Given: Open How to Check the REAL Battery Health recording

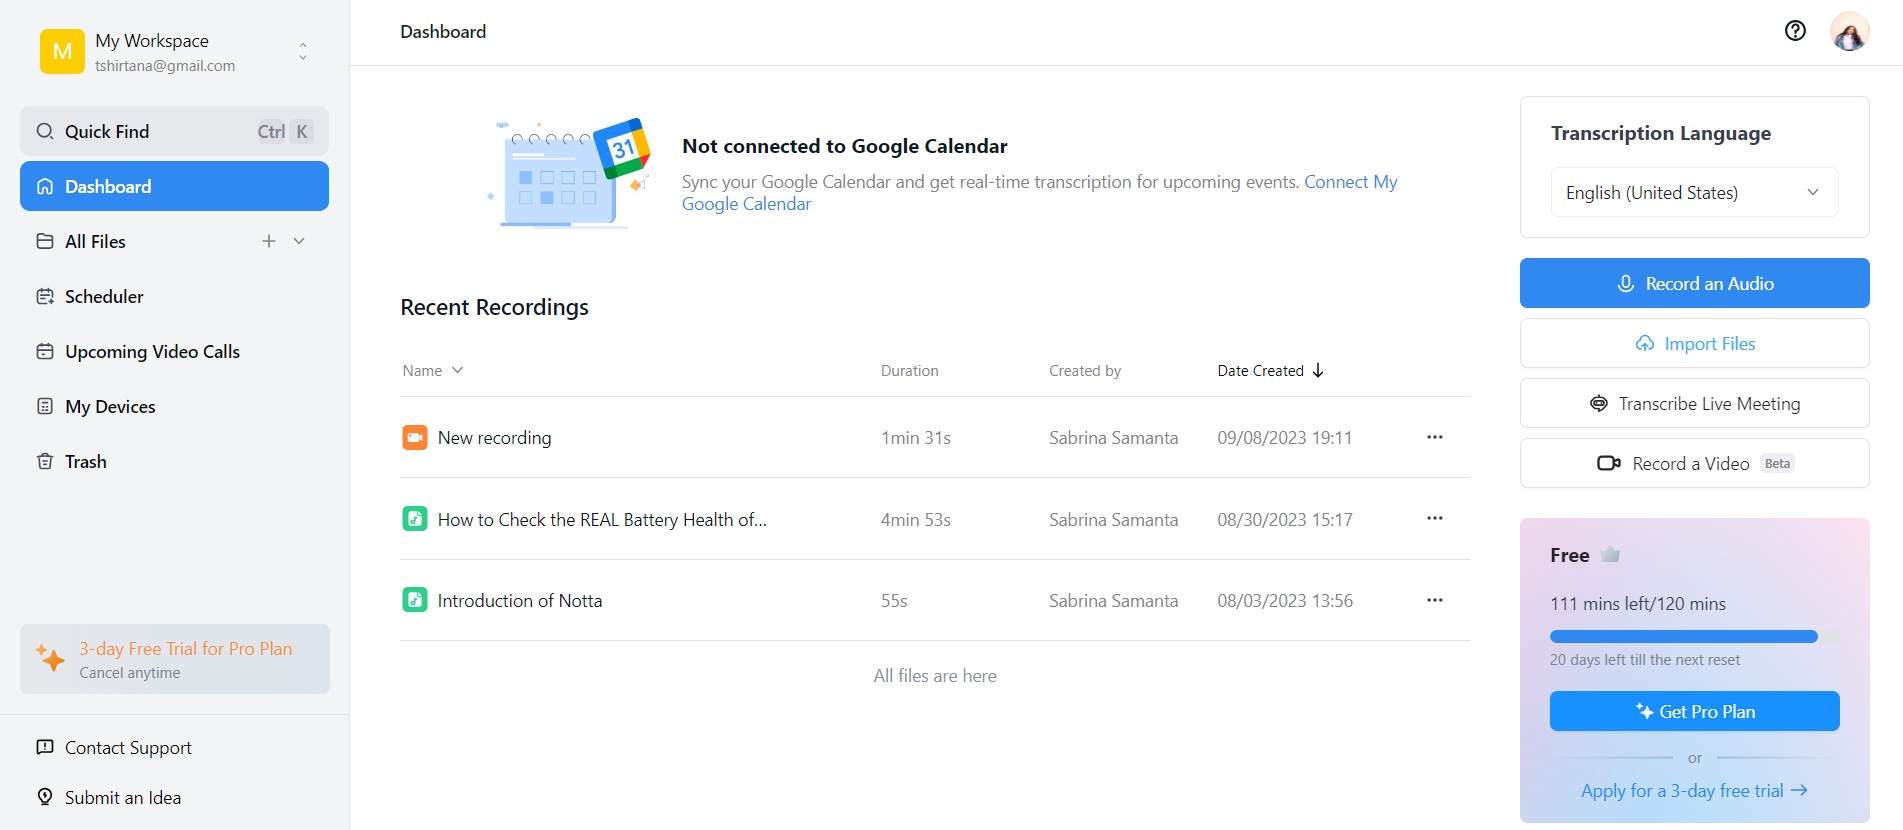Looking at the screenshot, I should tap(602, 519).
